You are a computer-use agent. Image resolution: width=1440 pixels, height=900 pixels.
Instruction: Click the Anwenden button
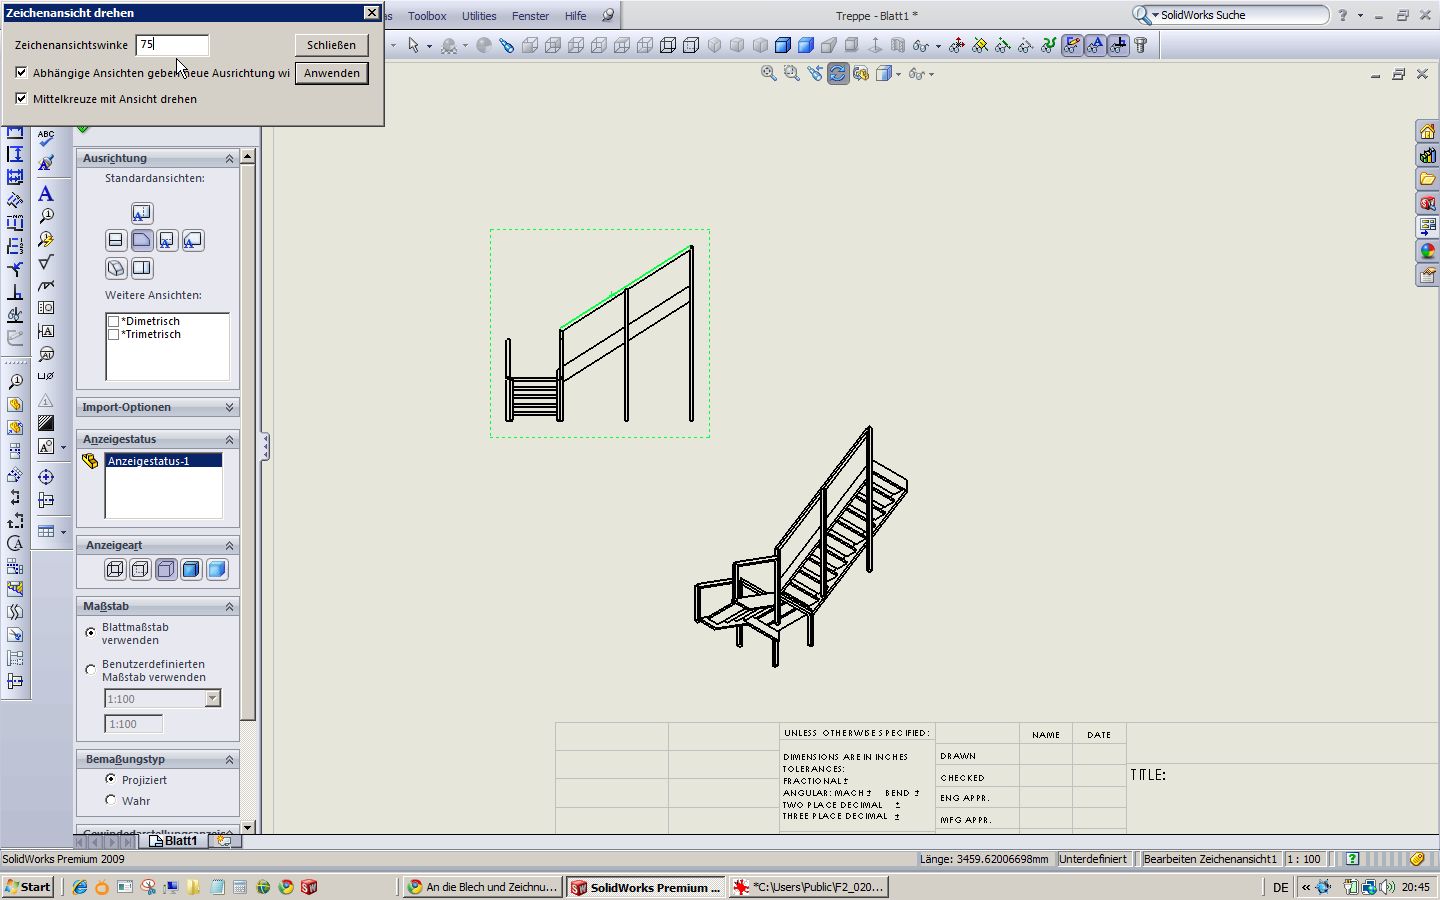[x=331, y=73]
